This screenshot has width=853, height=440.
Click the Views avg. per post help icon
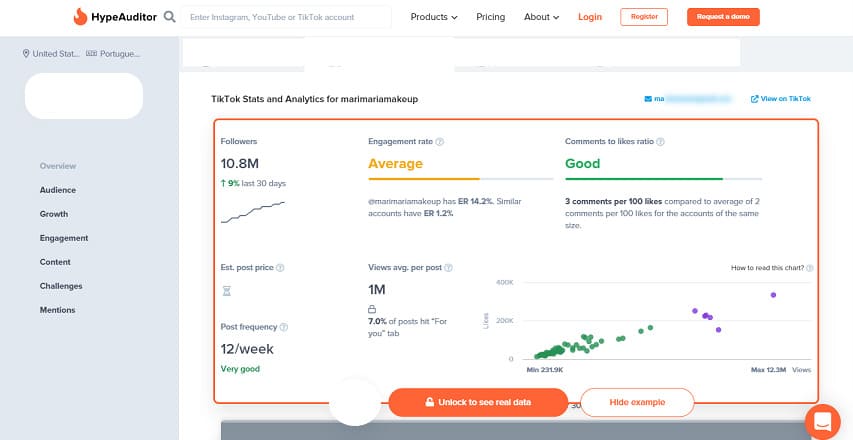tap(449, 268)
